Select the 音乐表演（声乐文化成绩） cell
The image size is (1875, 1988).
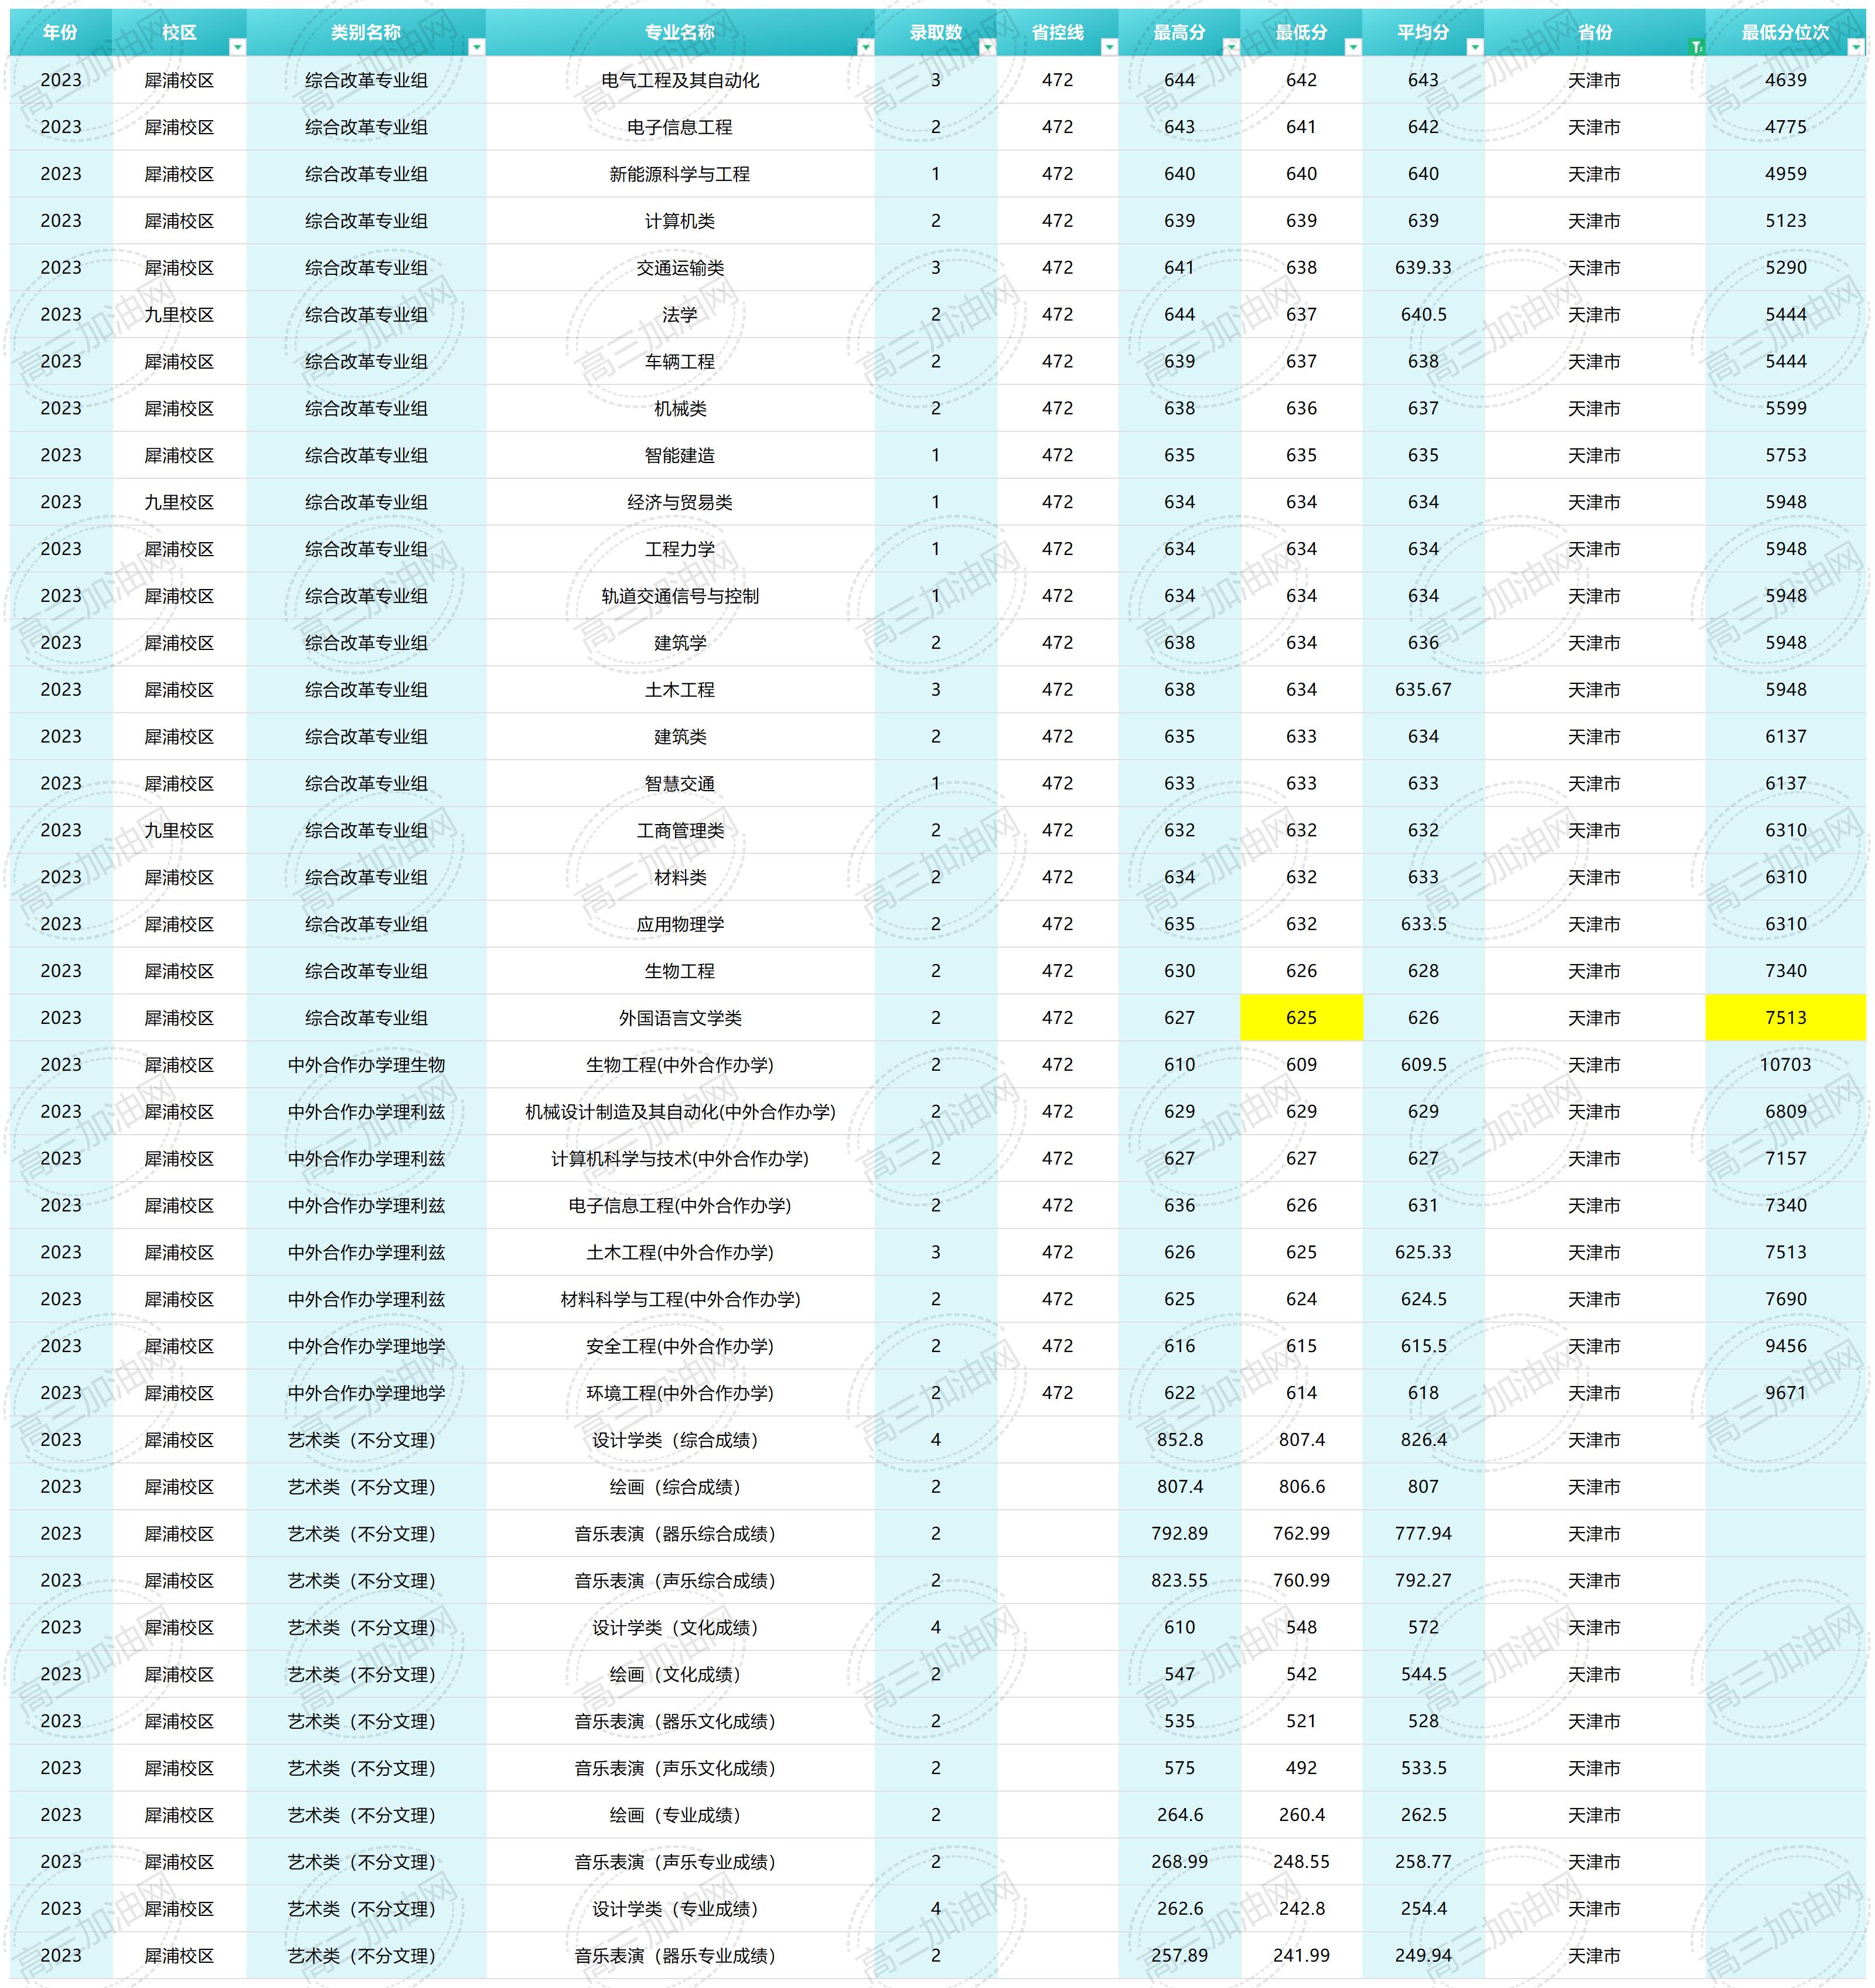(x=680, y=1768)
